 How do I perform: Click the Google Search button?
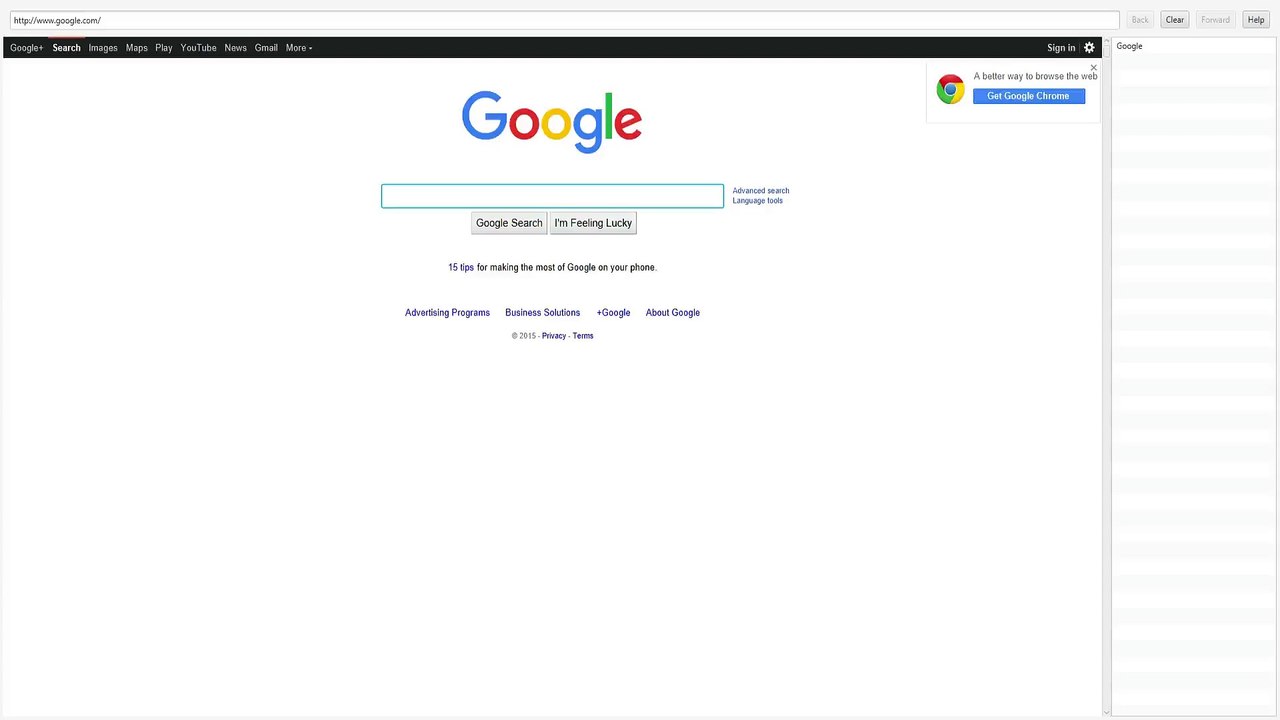[x=509, y=223]
